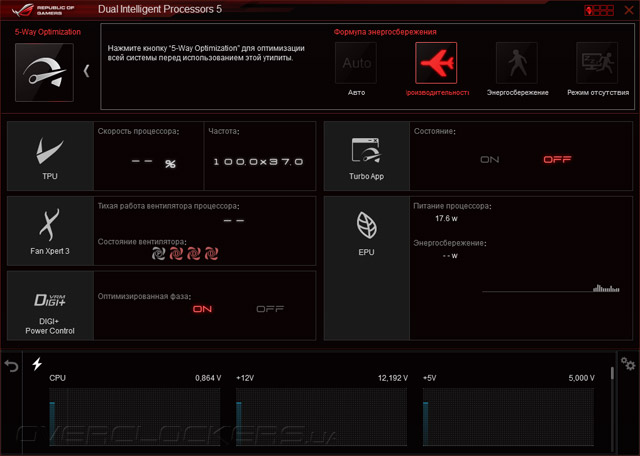640x456 pixels.
Task: Select the walking-man Power Saving mode
Action: 516,63
